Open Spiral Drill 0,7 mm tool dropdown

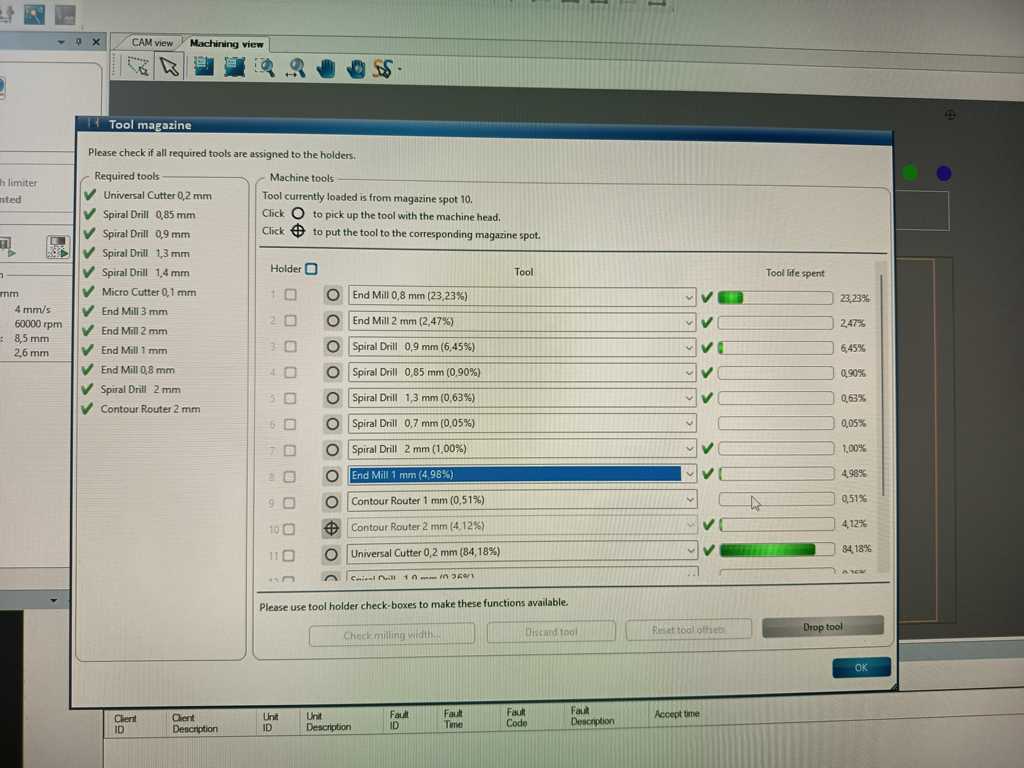point(689,423)
